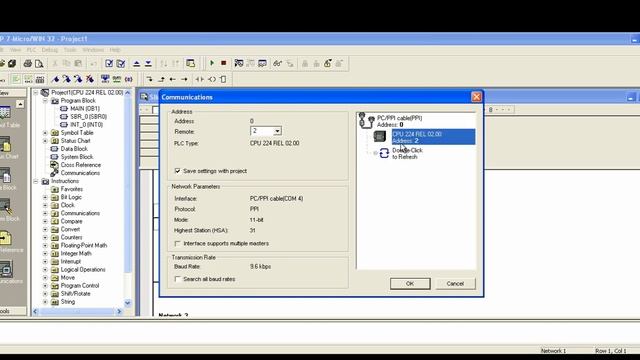This screenshot has height=360, width=640.
Task: Select Data Block in the project tree
Action: point(74,149)
